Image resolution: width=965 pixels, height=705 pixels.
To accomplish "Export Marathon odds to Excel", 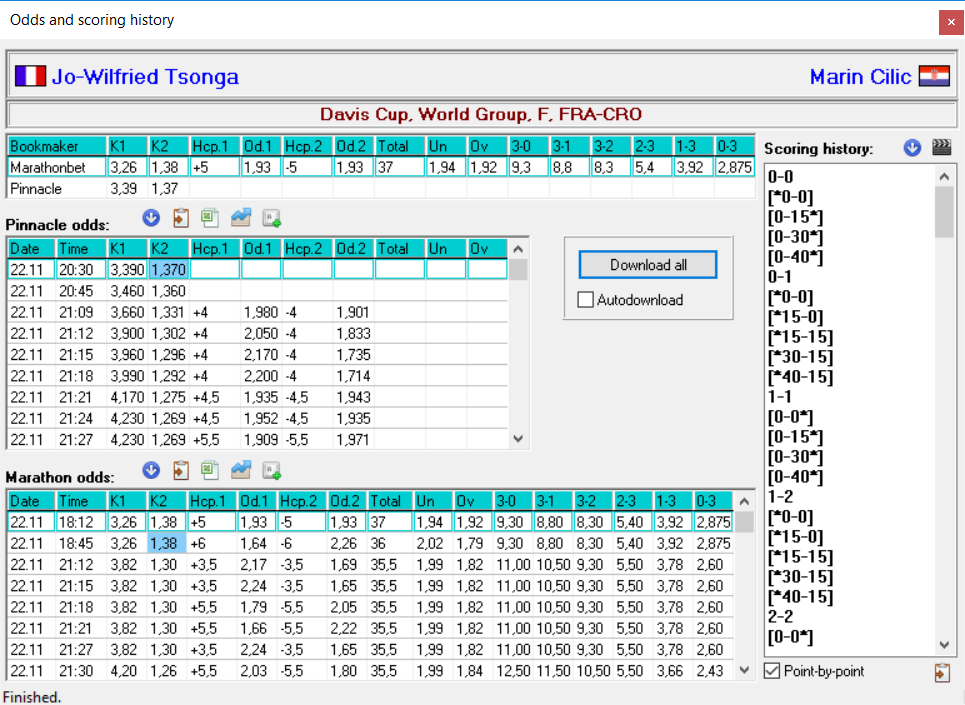I will point(209,471).
